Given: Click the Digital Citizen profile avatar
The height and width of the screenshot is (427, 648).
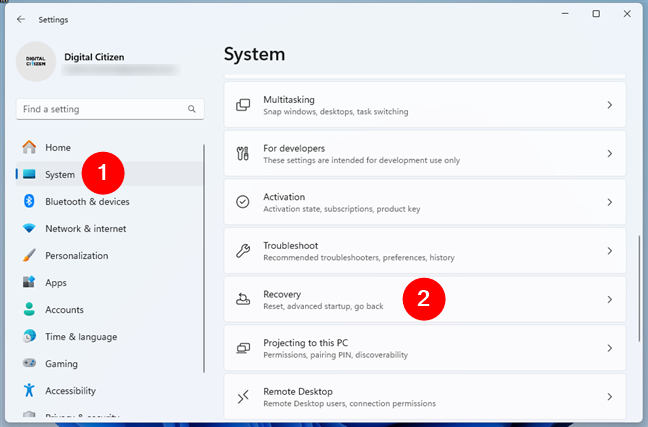Looking at the screenshot, I should point(37,62).
